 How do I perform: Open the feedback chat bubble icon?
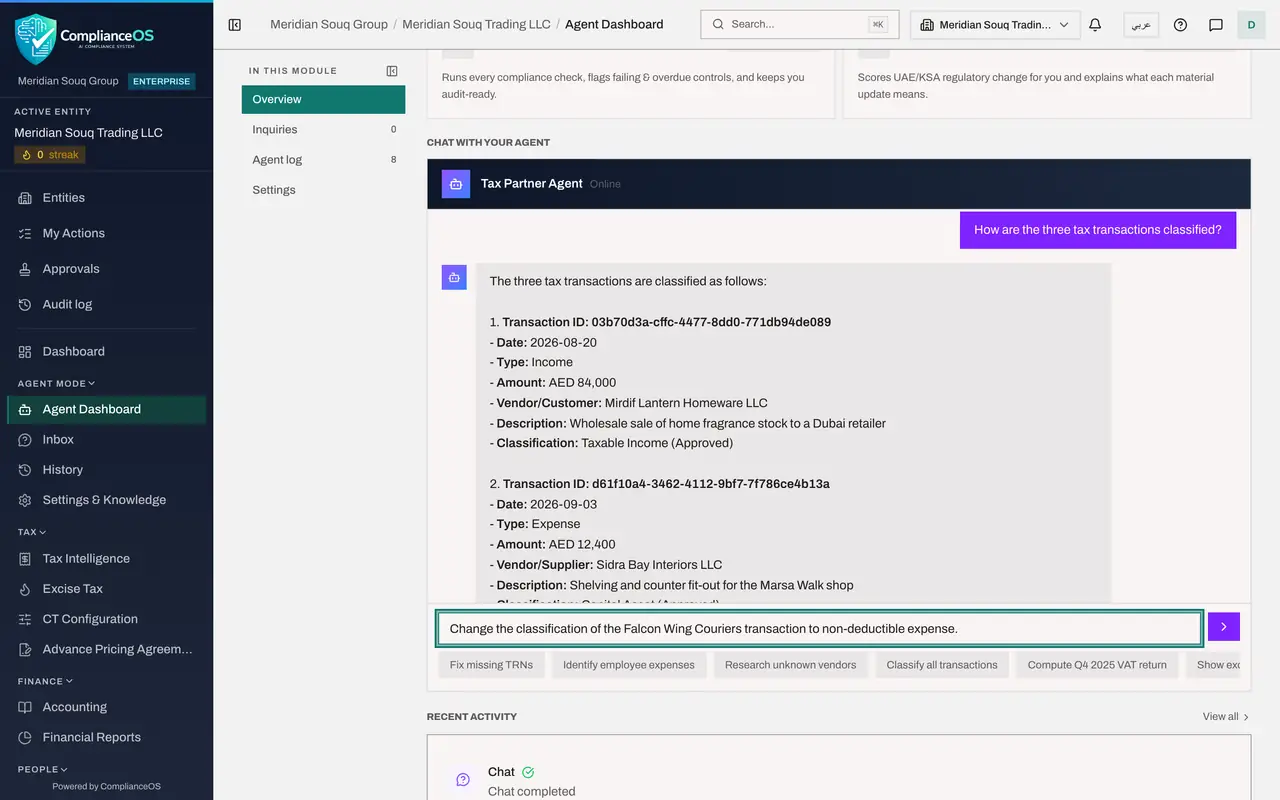[1216, 25]
